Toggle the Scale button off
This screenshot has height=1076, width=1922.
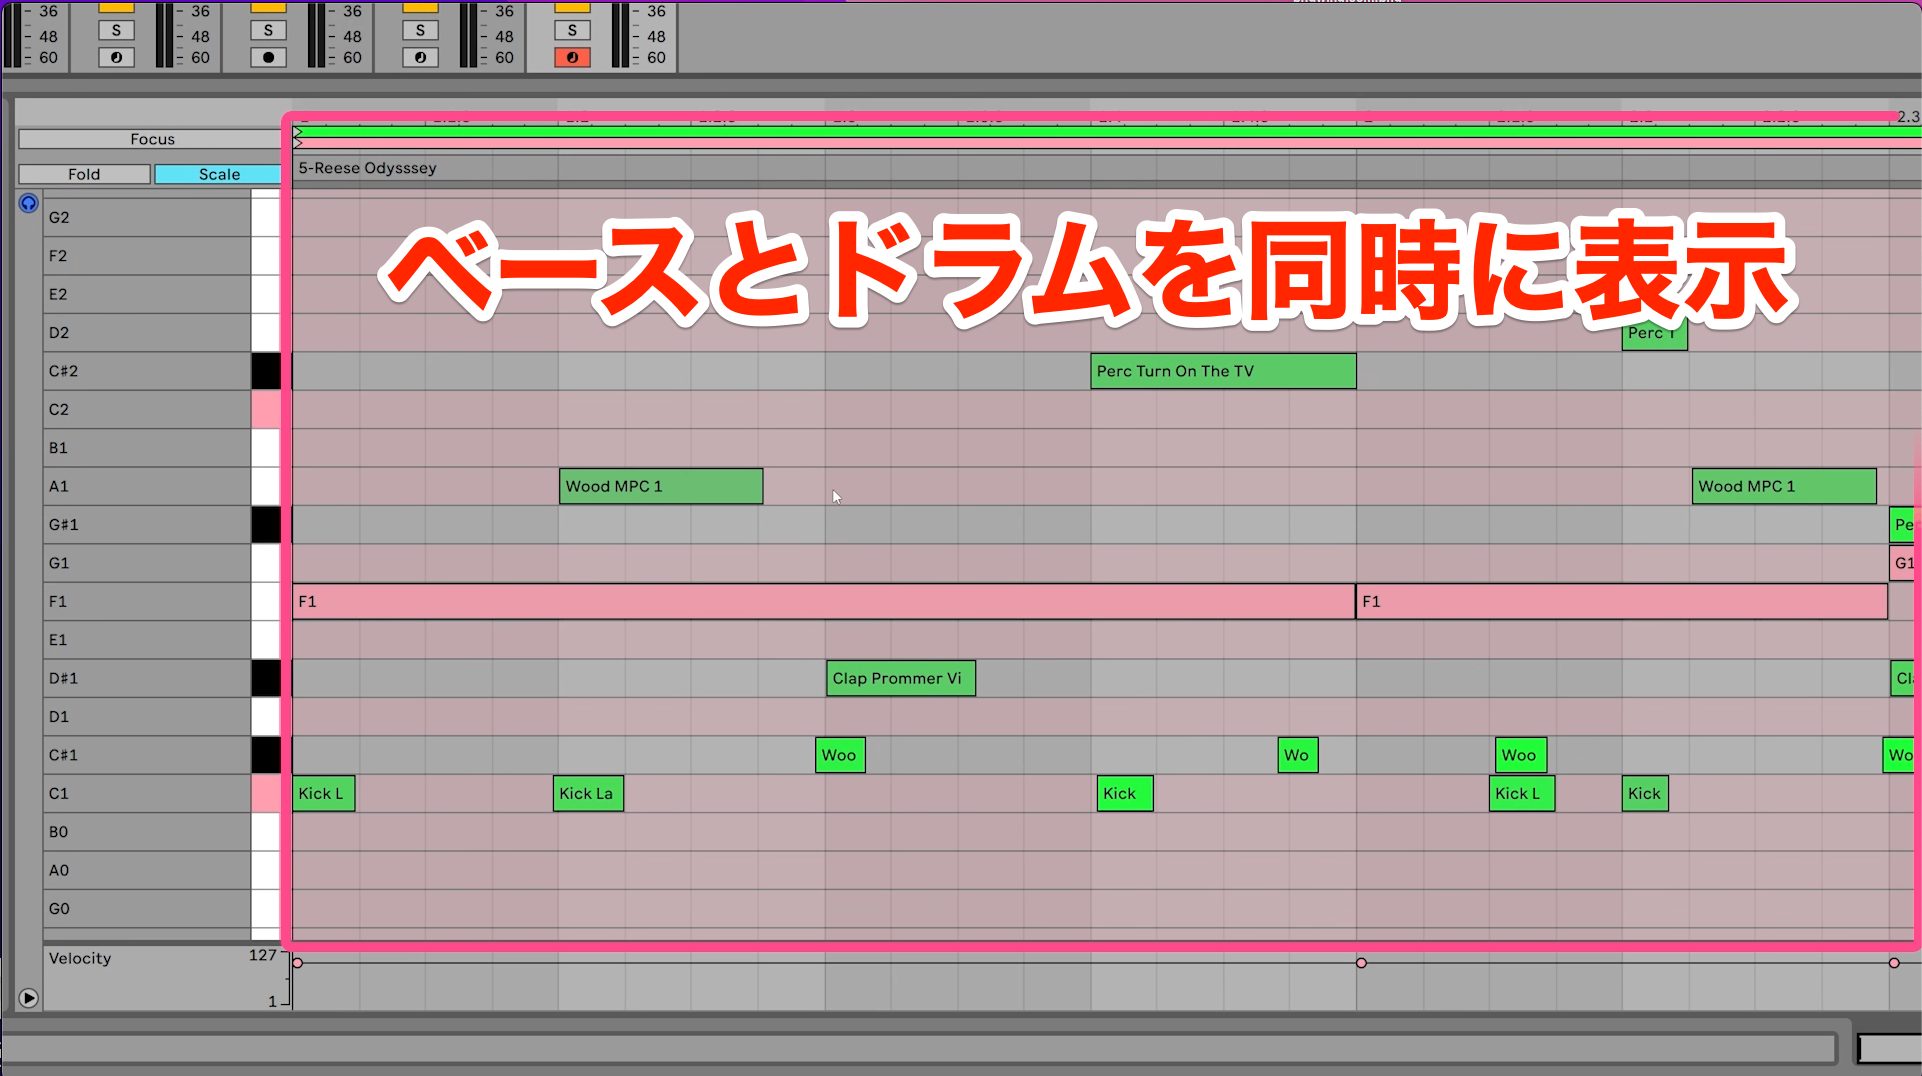(x=218, y=174)
